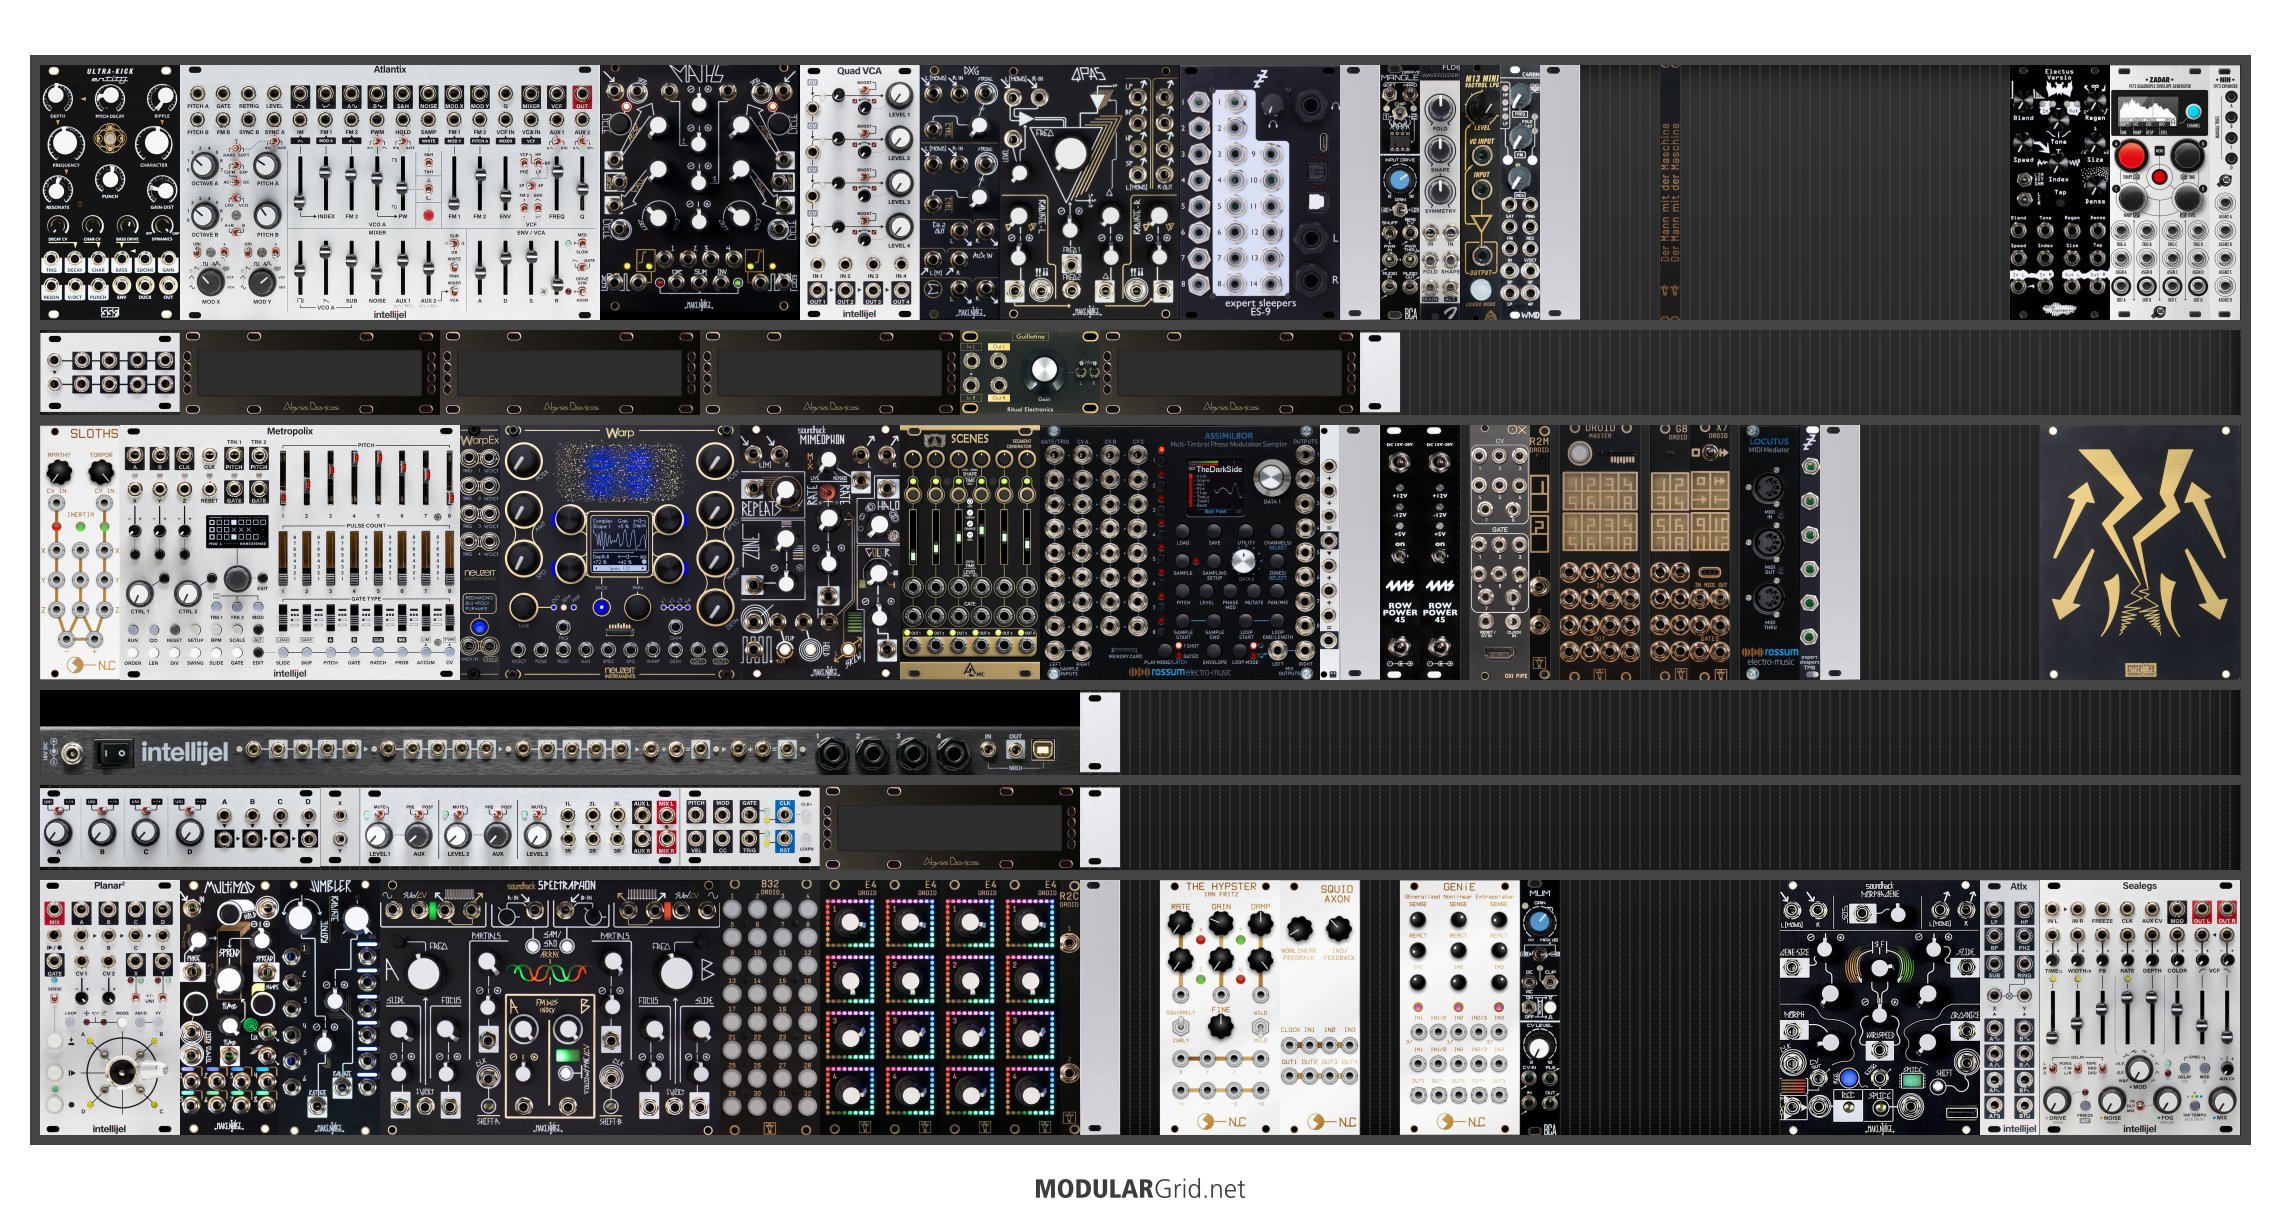Open the DXG module
This screenshot has height=1210, width=2281.
(x=960, y=192)
